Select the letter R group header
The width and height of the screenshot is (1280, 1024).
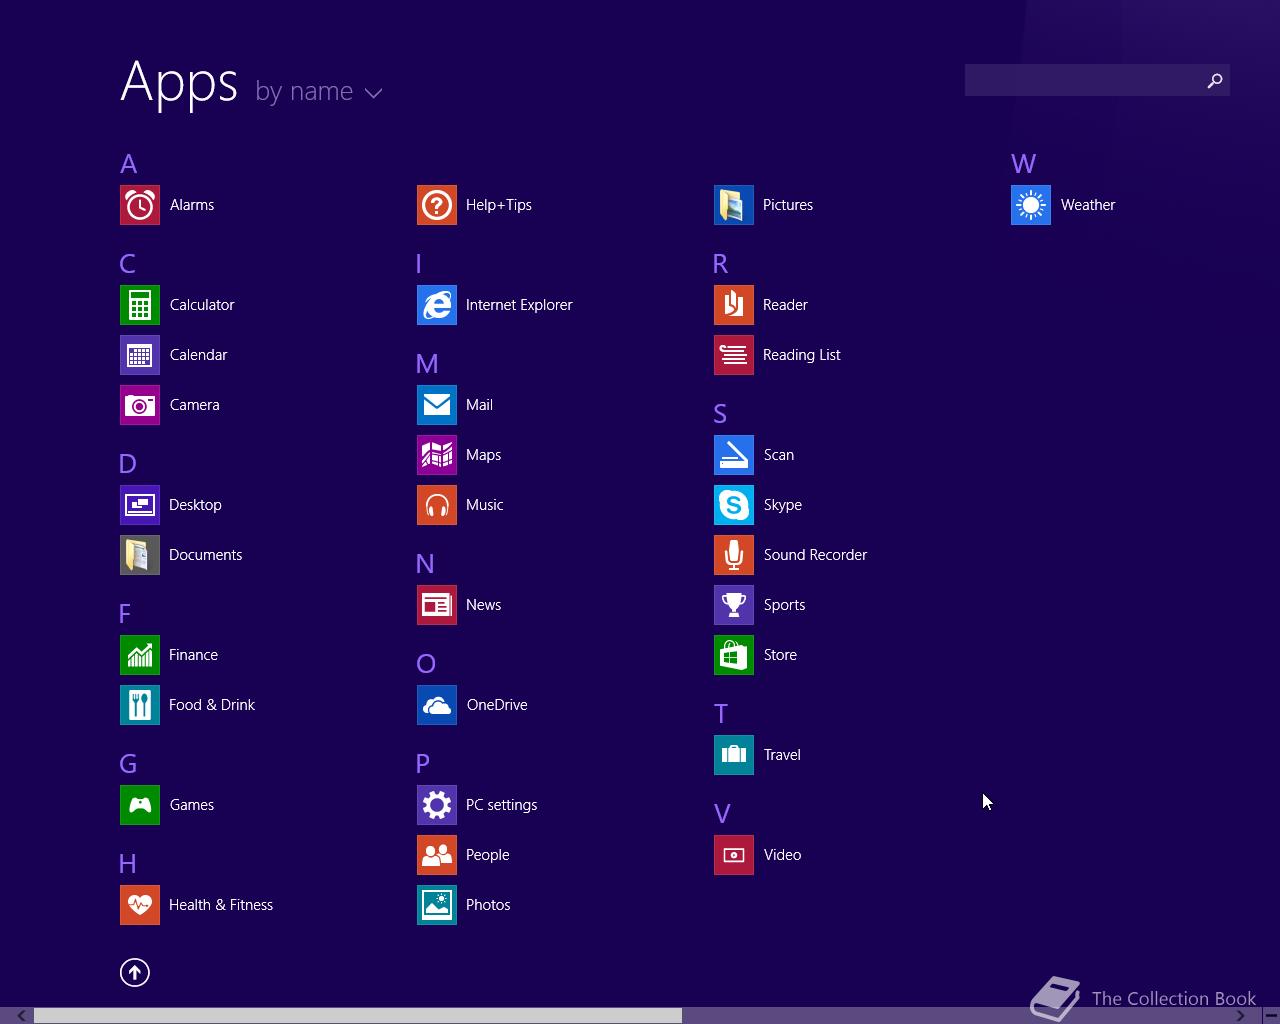pyautogui.click(x=721, y=264)
